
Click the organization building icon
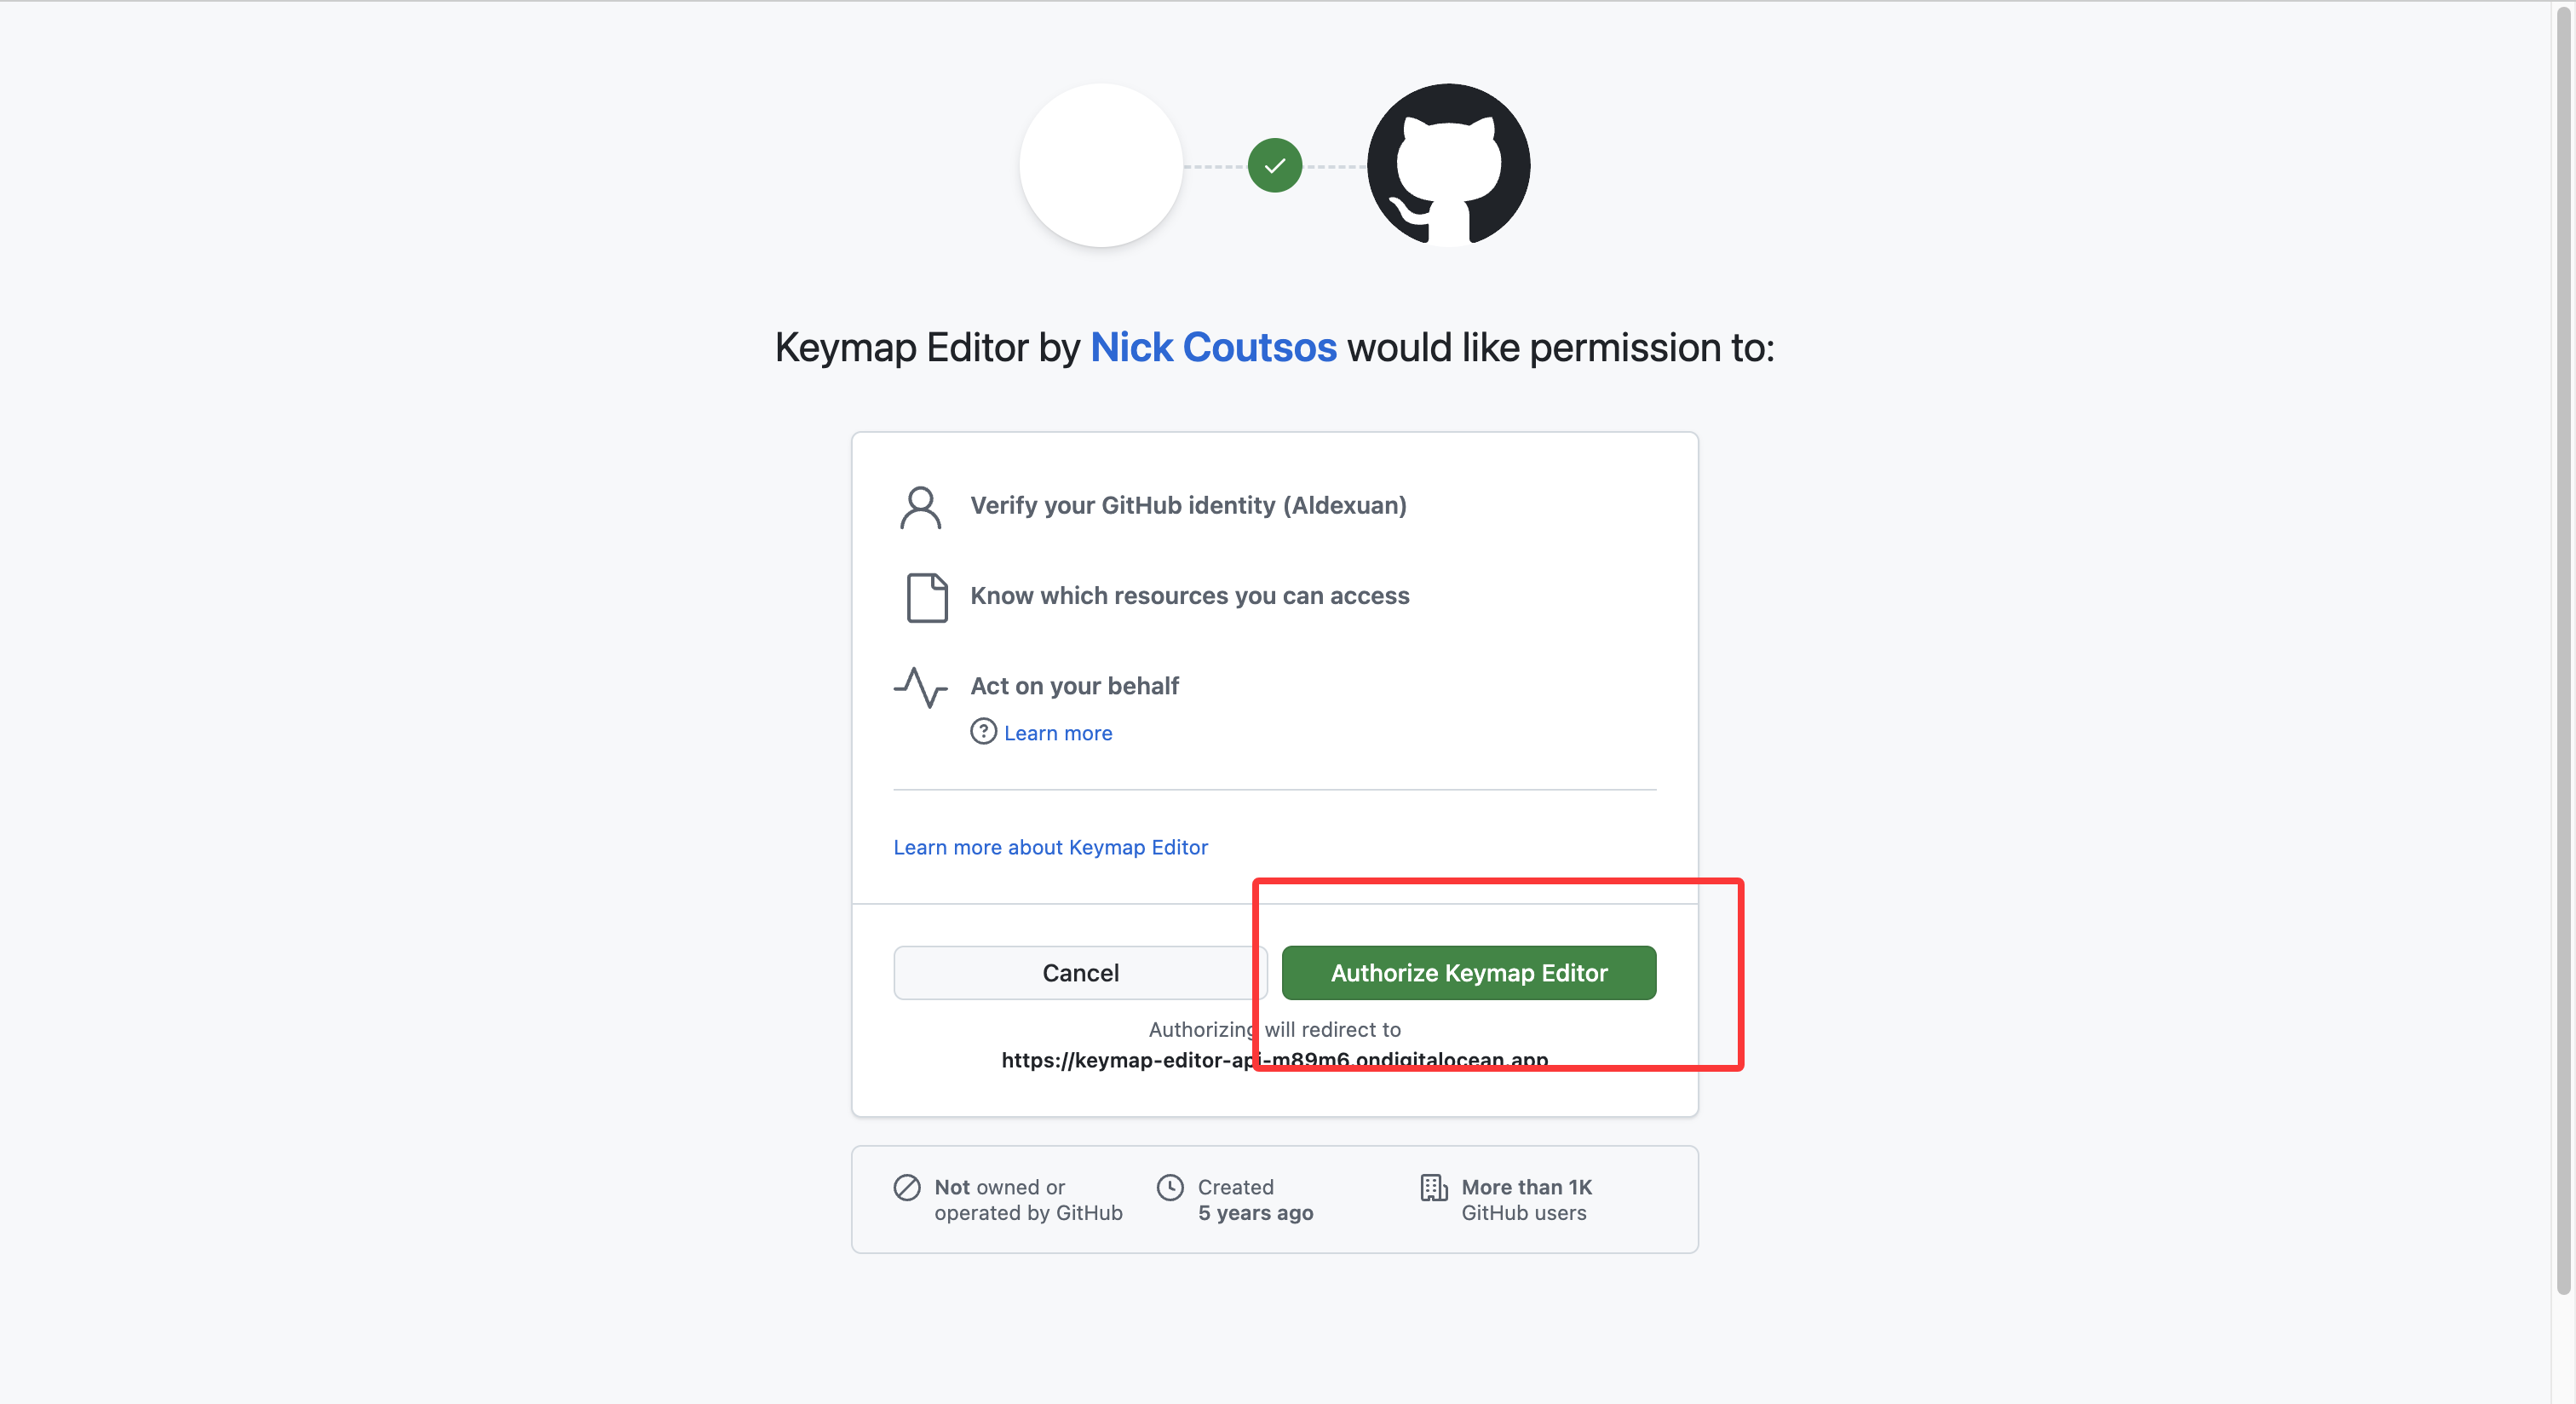[1433, 1187]
